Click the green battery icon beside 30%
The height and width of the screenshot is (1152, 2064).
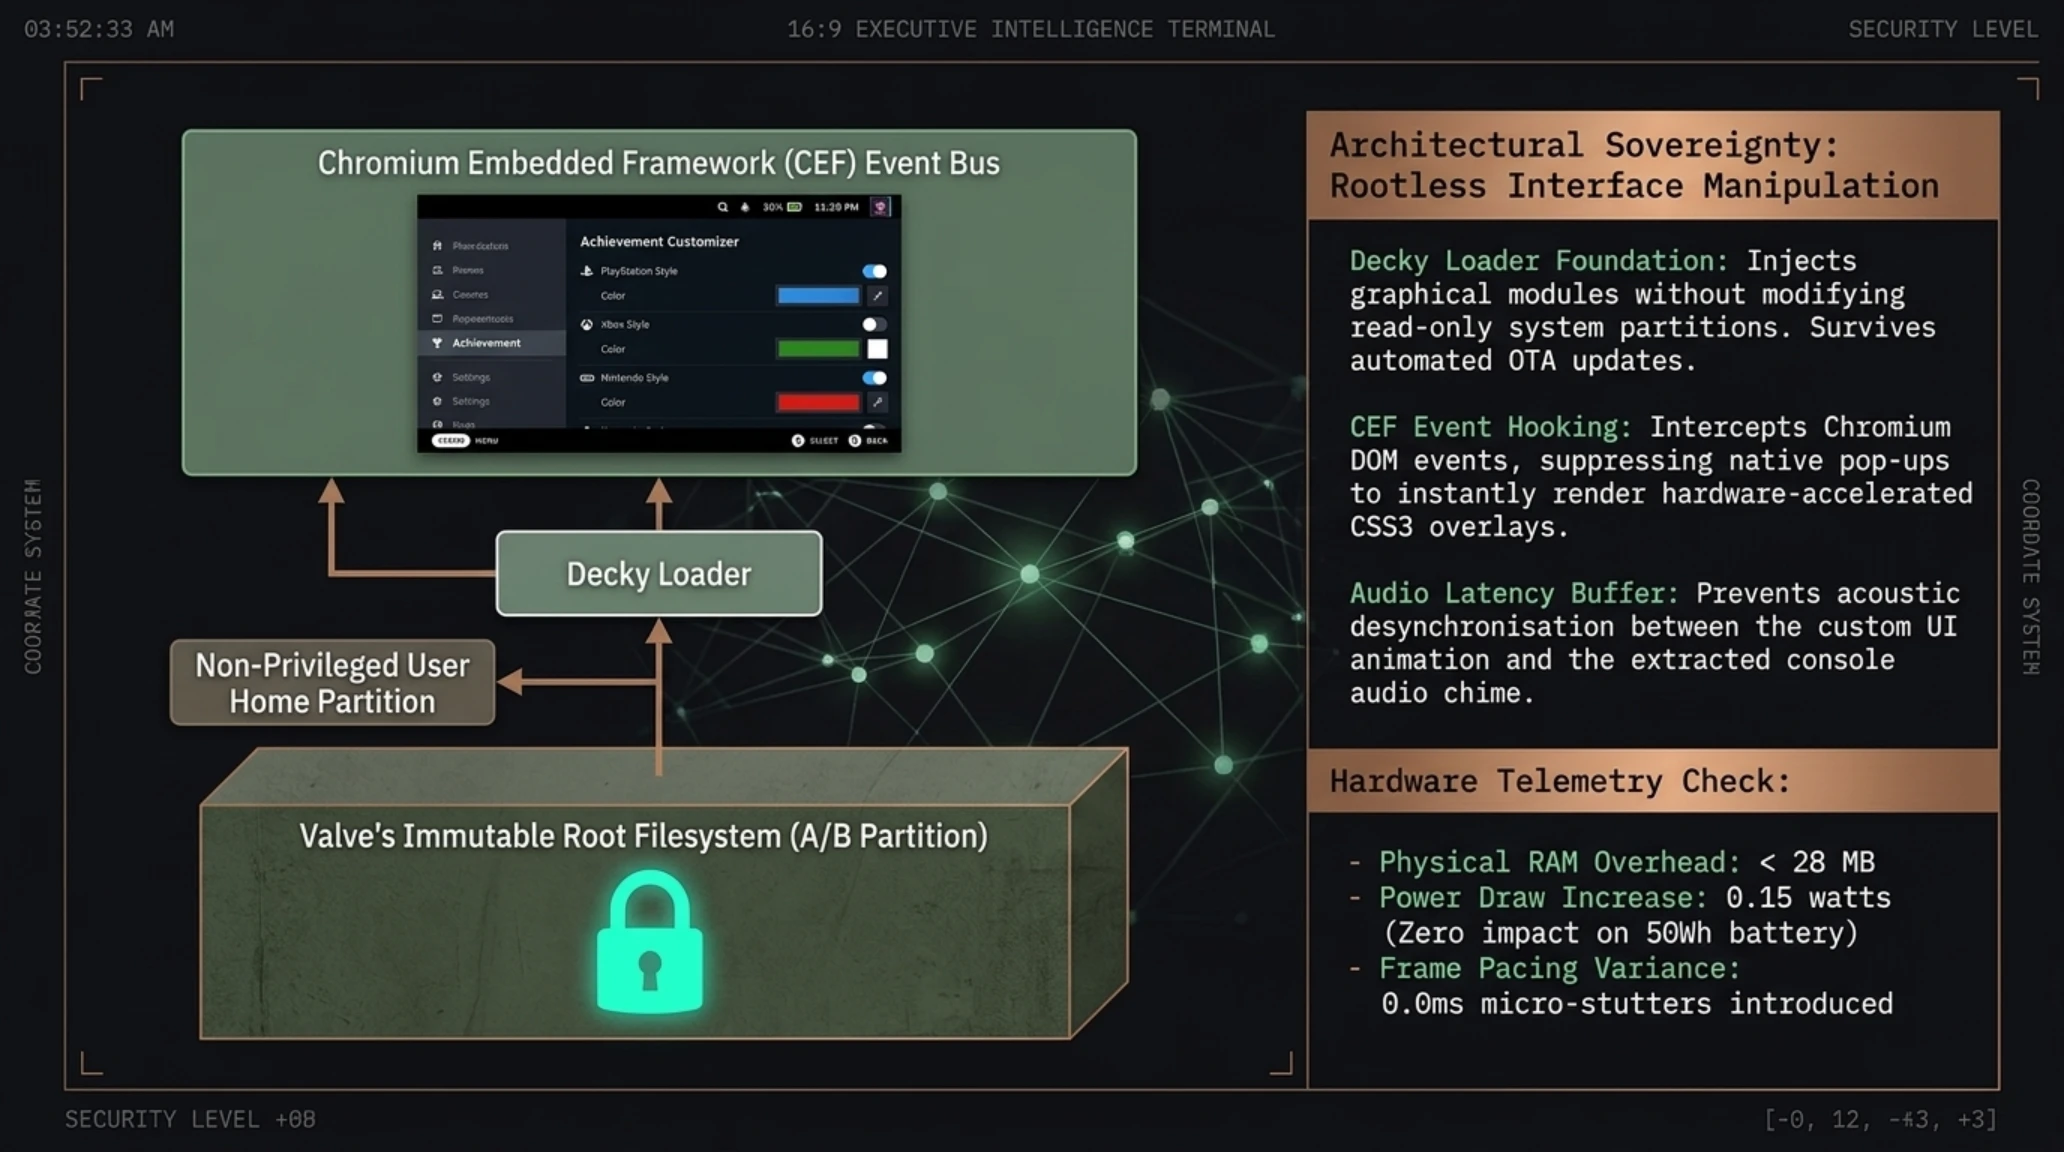795,207
